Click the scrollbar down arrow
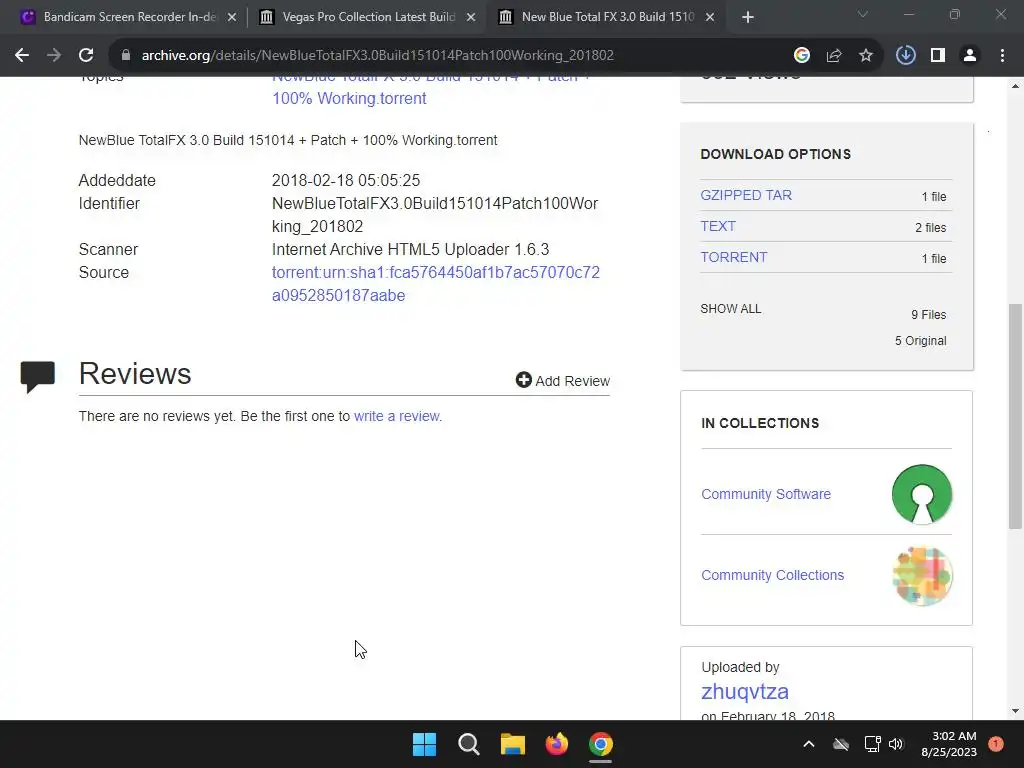1024x768 pixels. (1015, 711)
